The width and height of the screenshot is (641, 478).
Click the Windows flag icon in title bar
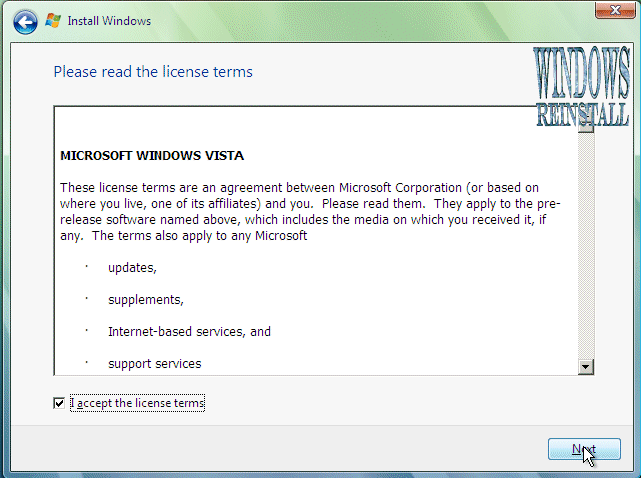pyautogui.click(x=53, y=20)
